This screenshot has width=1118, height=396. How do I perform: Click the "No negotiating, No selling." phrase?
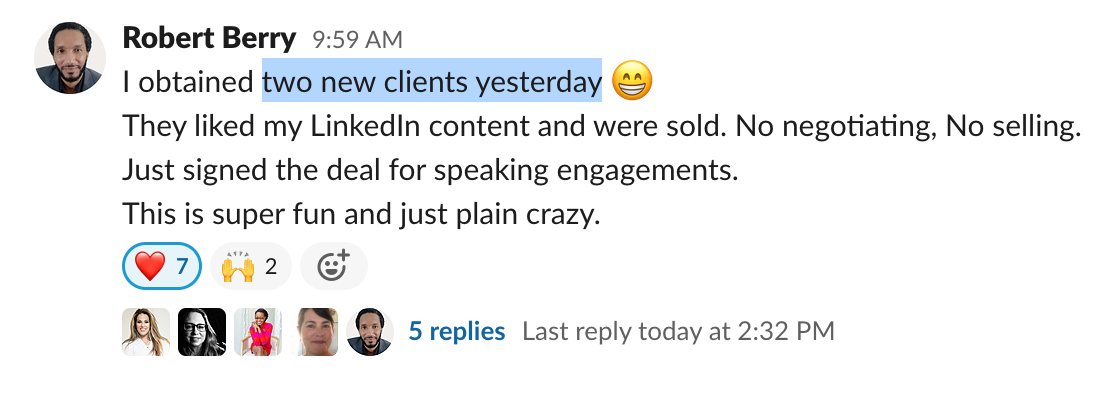pyautogui.click(x=908, y=127)
